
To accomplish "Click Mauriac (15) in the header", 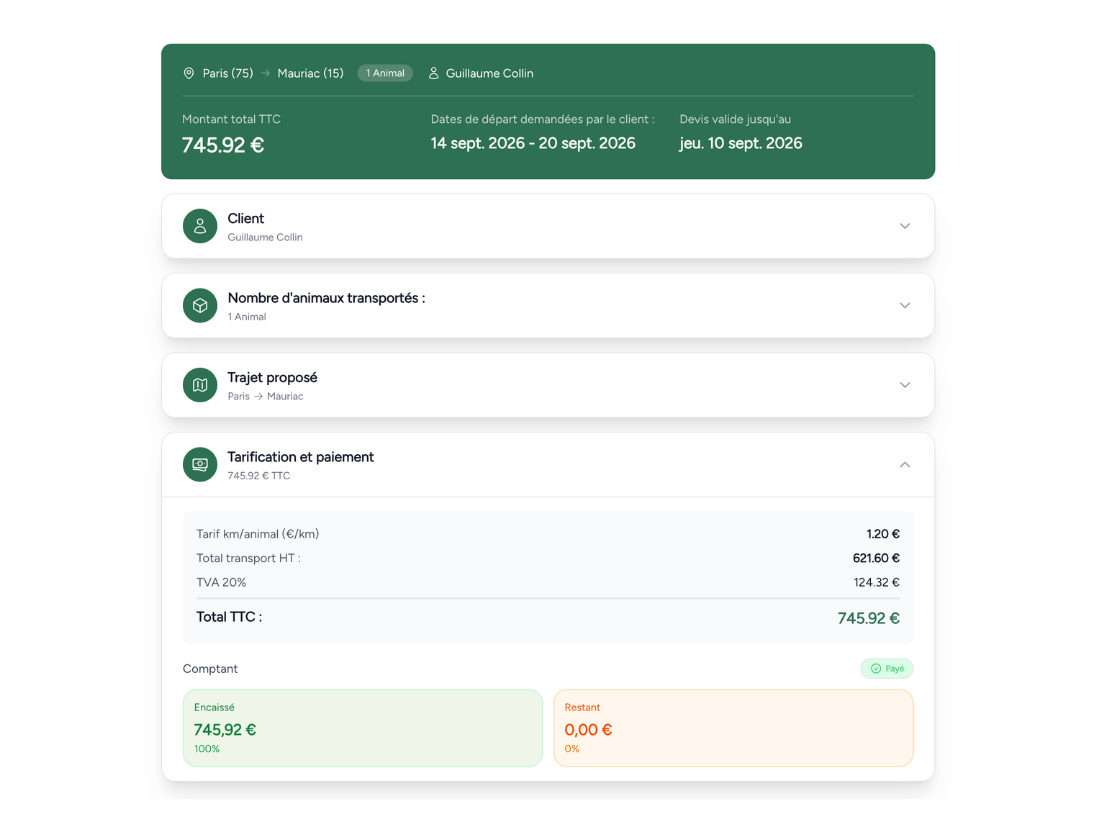I will (x=310, y=73).
